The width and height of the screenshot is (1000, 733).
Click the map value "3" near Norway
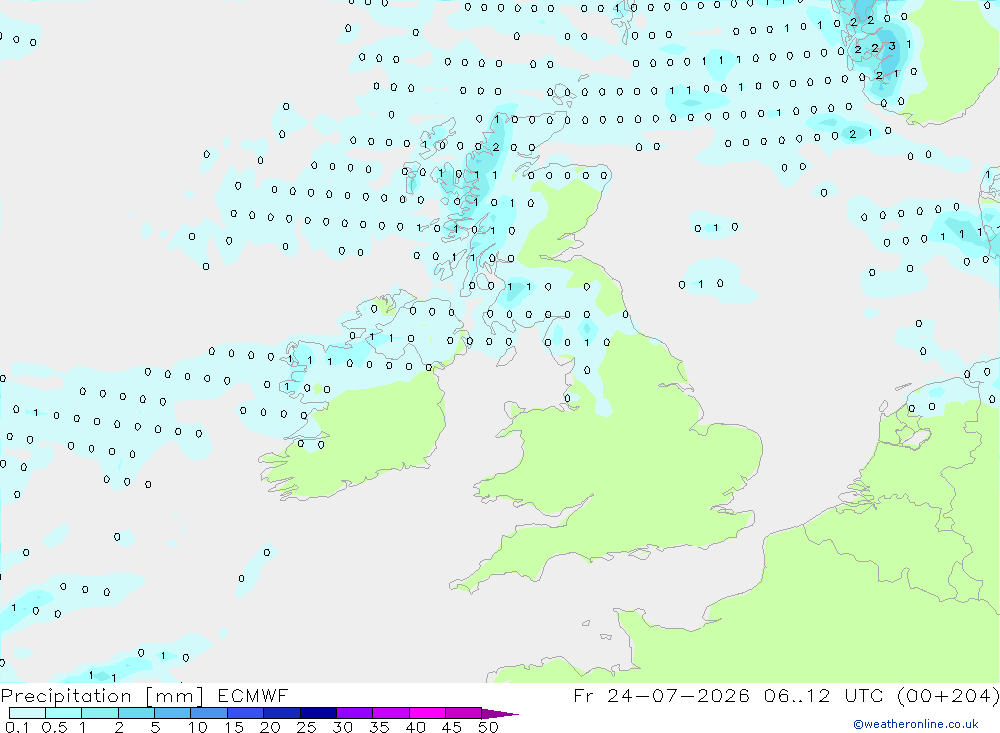[892, 46]
